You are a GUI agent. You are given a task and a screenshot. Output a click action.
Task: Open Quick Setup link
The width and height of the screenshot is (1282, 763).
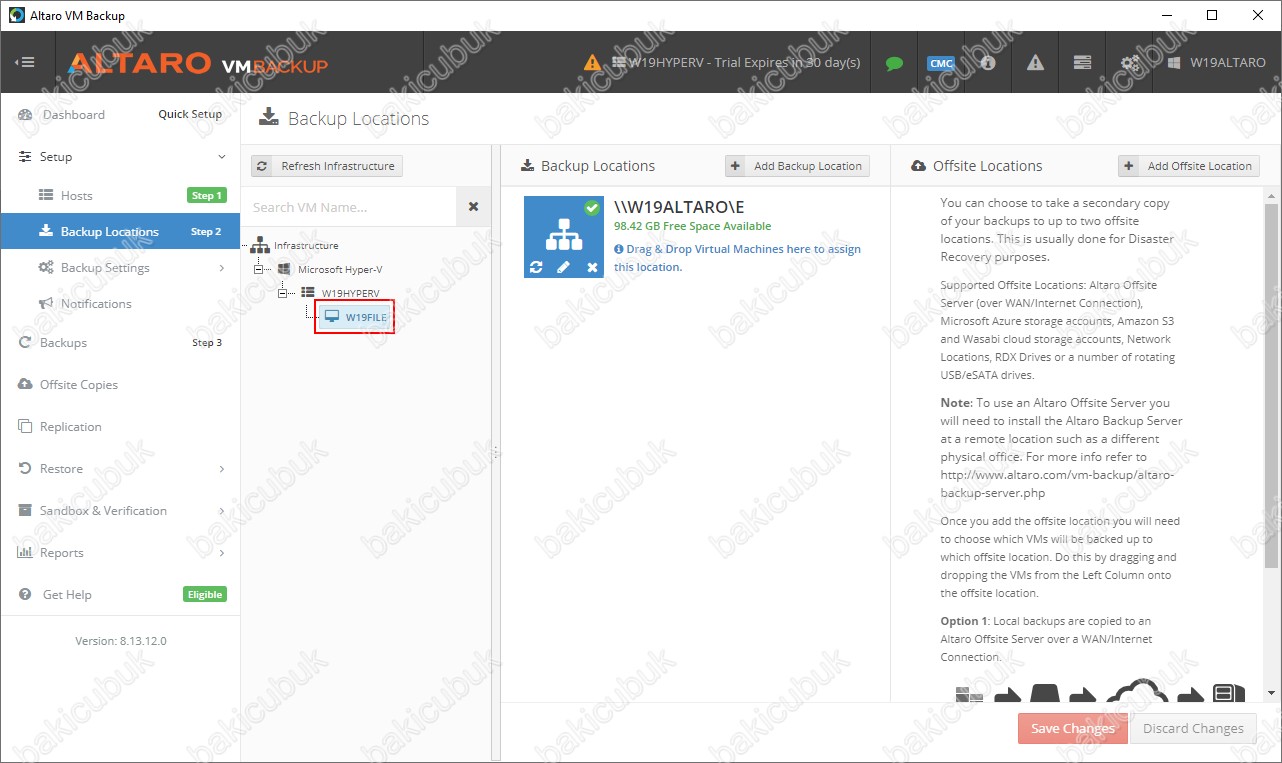tap(190, 114)
